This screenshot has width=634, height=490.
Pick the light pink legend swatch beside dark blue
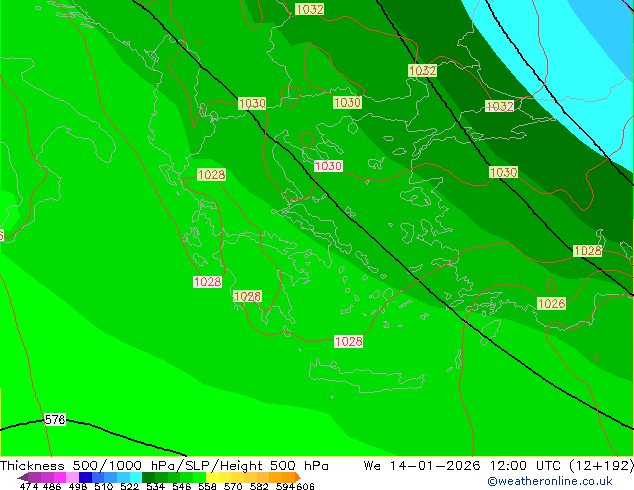tap(72, 477)
